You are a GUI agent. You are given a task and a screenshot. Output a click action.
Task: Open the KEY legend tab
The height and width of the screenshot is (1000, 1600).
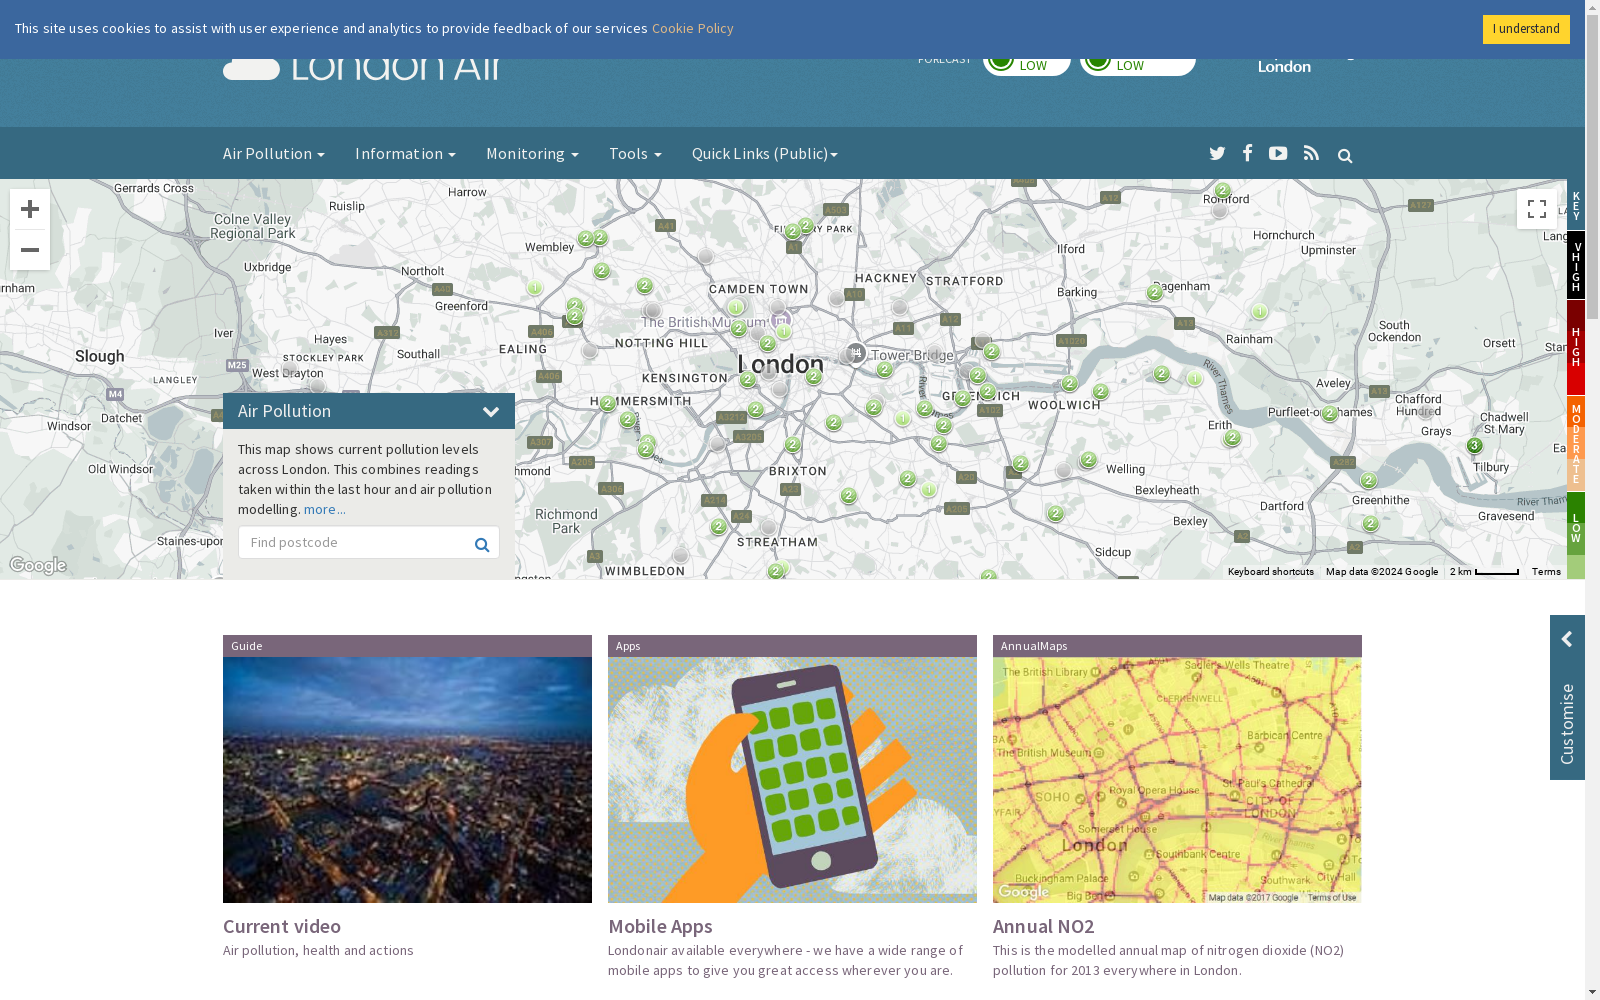tap(1576, 205)
